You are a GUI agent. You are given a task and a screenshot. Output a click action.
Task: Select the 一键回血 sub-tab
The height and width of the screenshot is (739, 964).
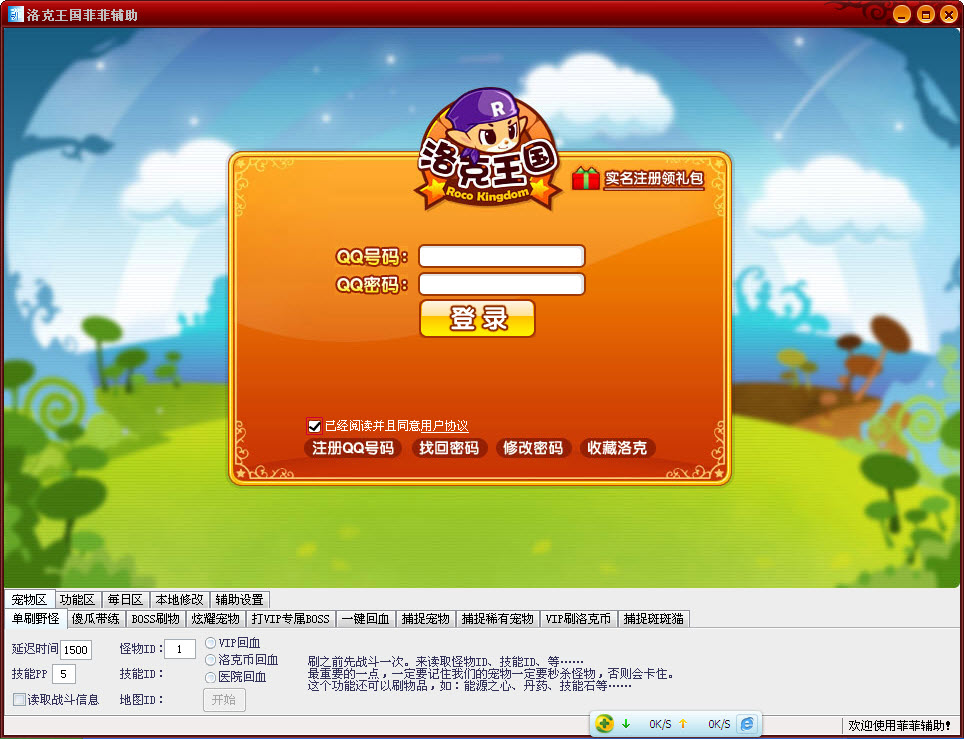click(366, 618)
